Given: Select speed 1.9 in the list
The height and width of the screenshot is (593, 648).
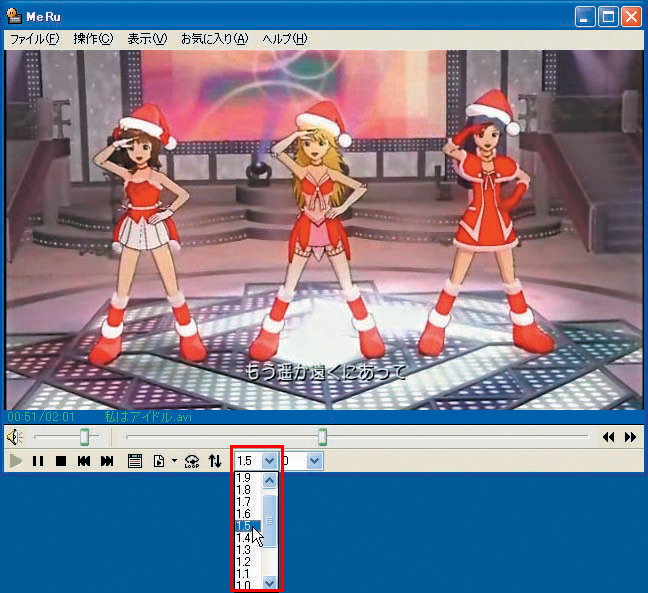Looking at the screenshot, I should pos(248,478).
